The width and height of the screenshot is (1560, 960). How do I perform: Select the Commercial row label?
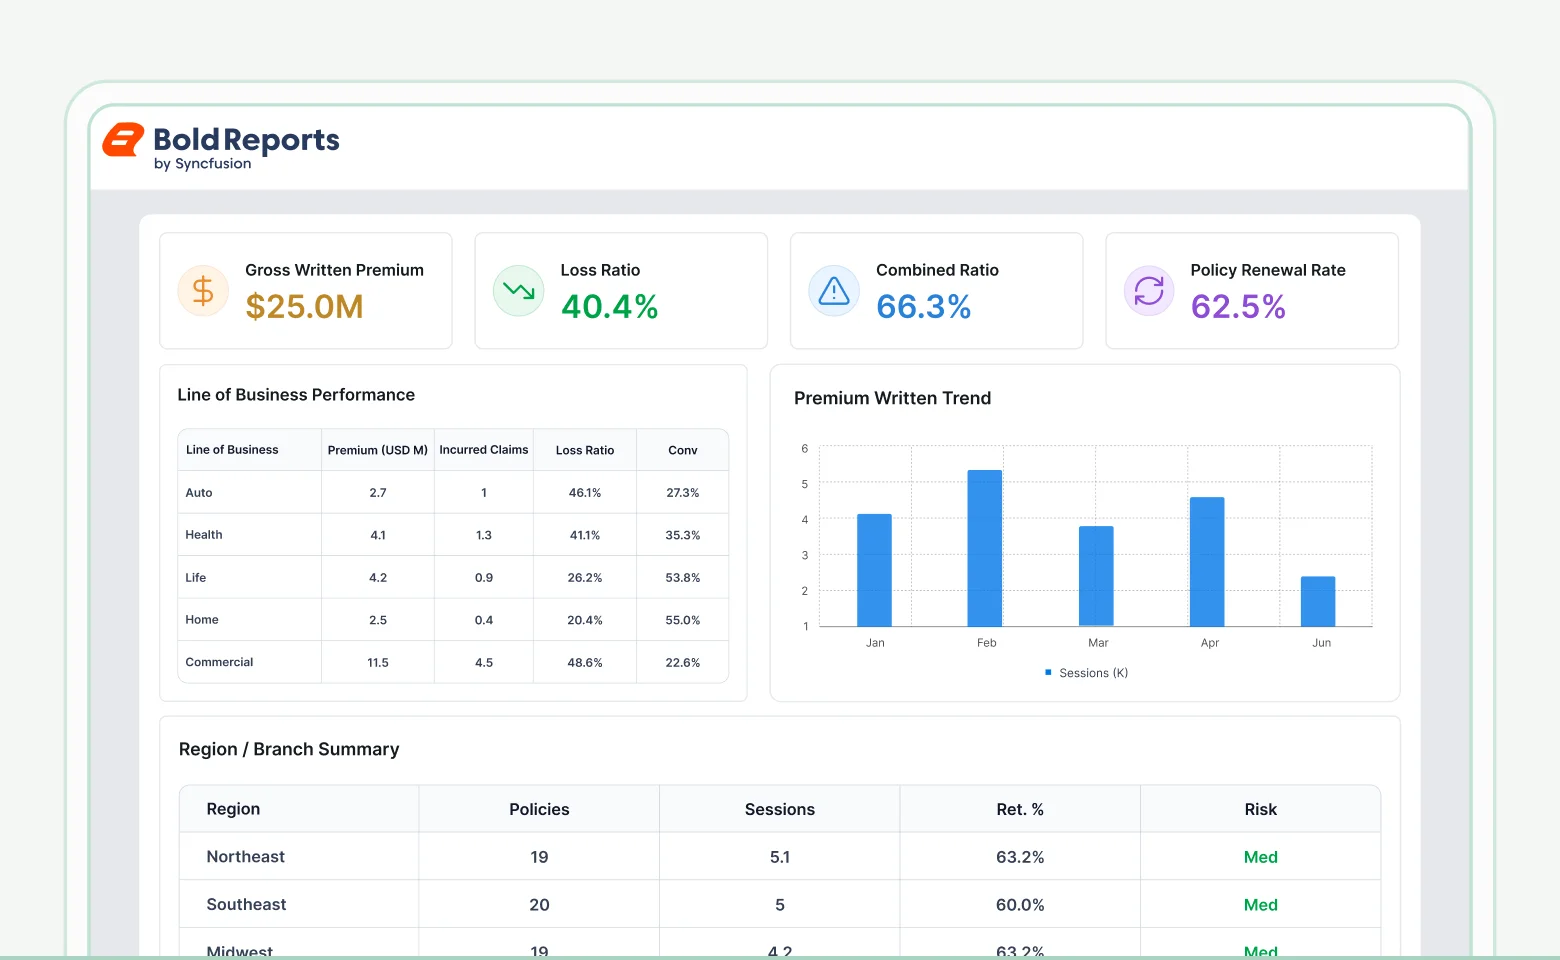coord(219,662)
